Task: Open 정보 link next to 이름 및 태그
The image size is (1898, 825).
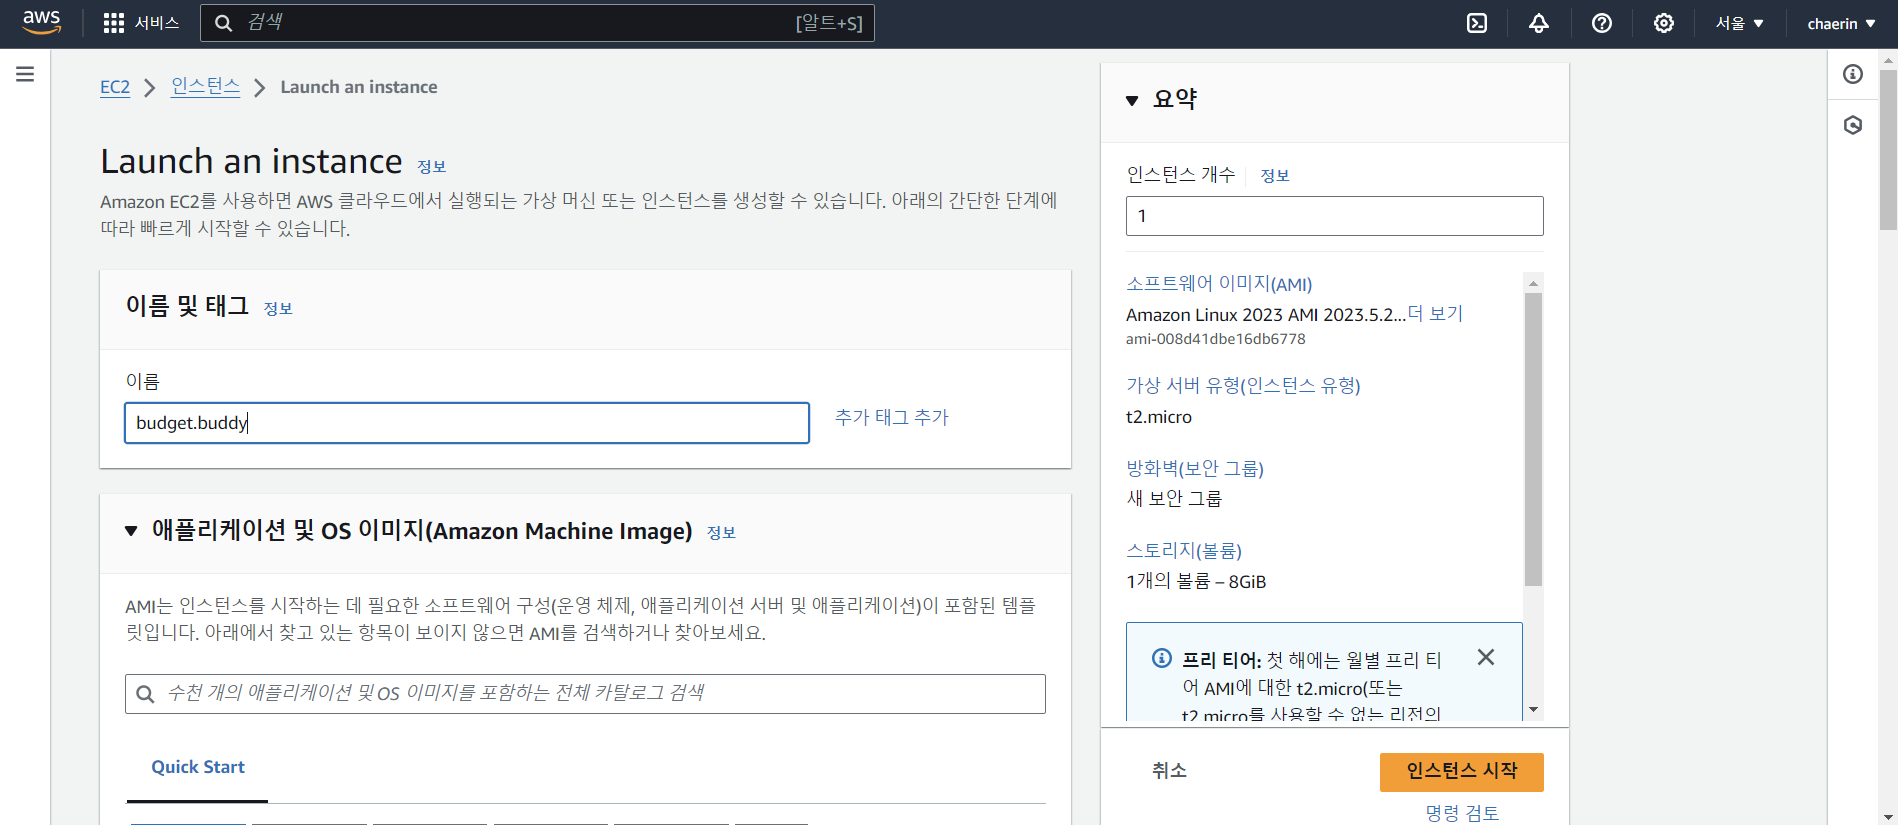Action: click(278, 309)
